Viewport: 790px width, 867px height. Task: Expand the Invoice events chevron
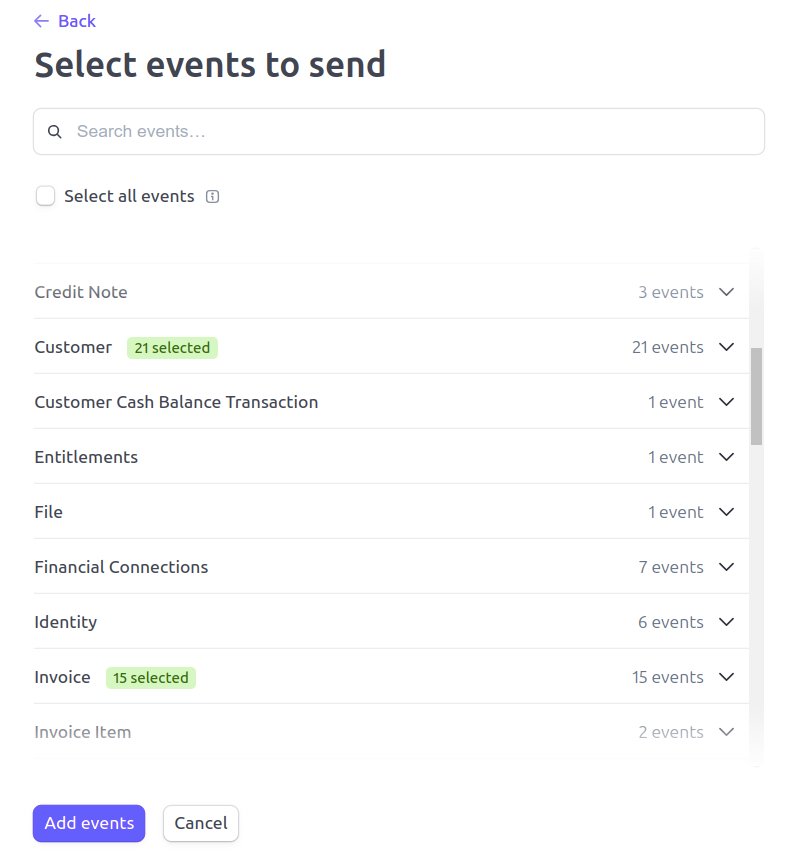727,678
